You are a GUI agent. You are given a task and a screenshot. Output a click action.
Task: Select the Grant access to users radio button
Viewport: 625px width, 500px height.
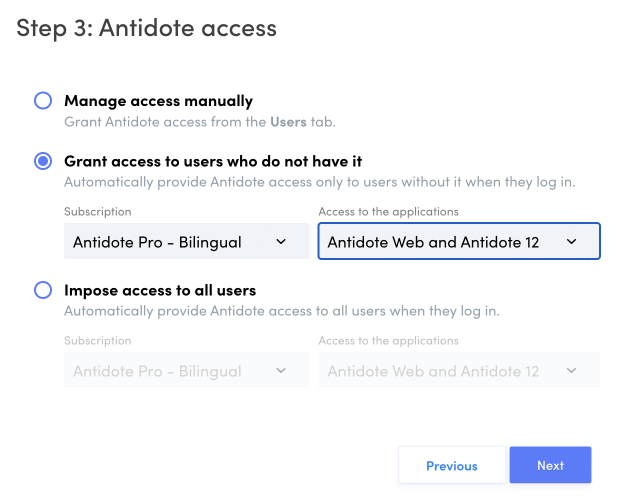43,161
